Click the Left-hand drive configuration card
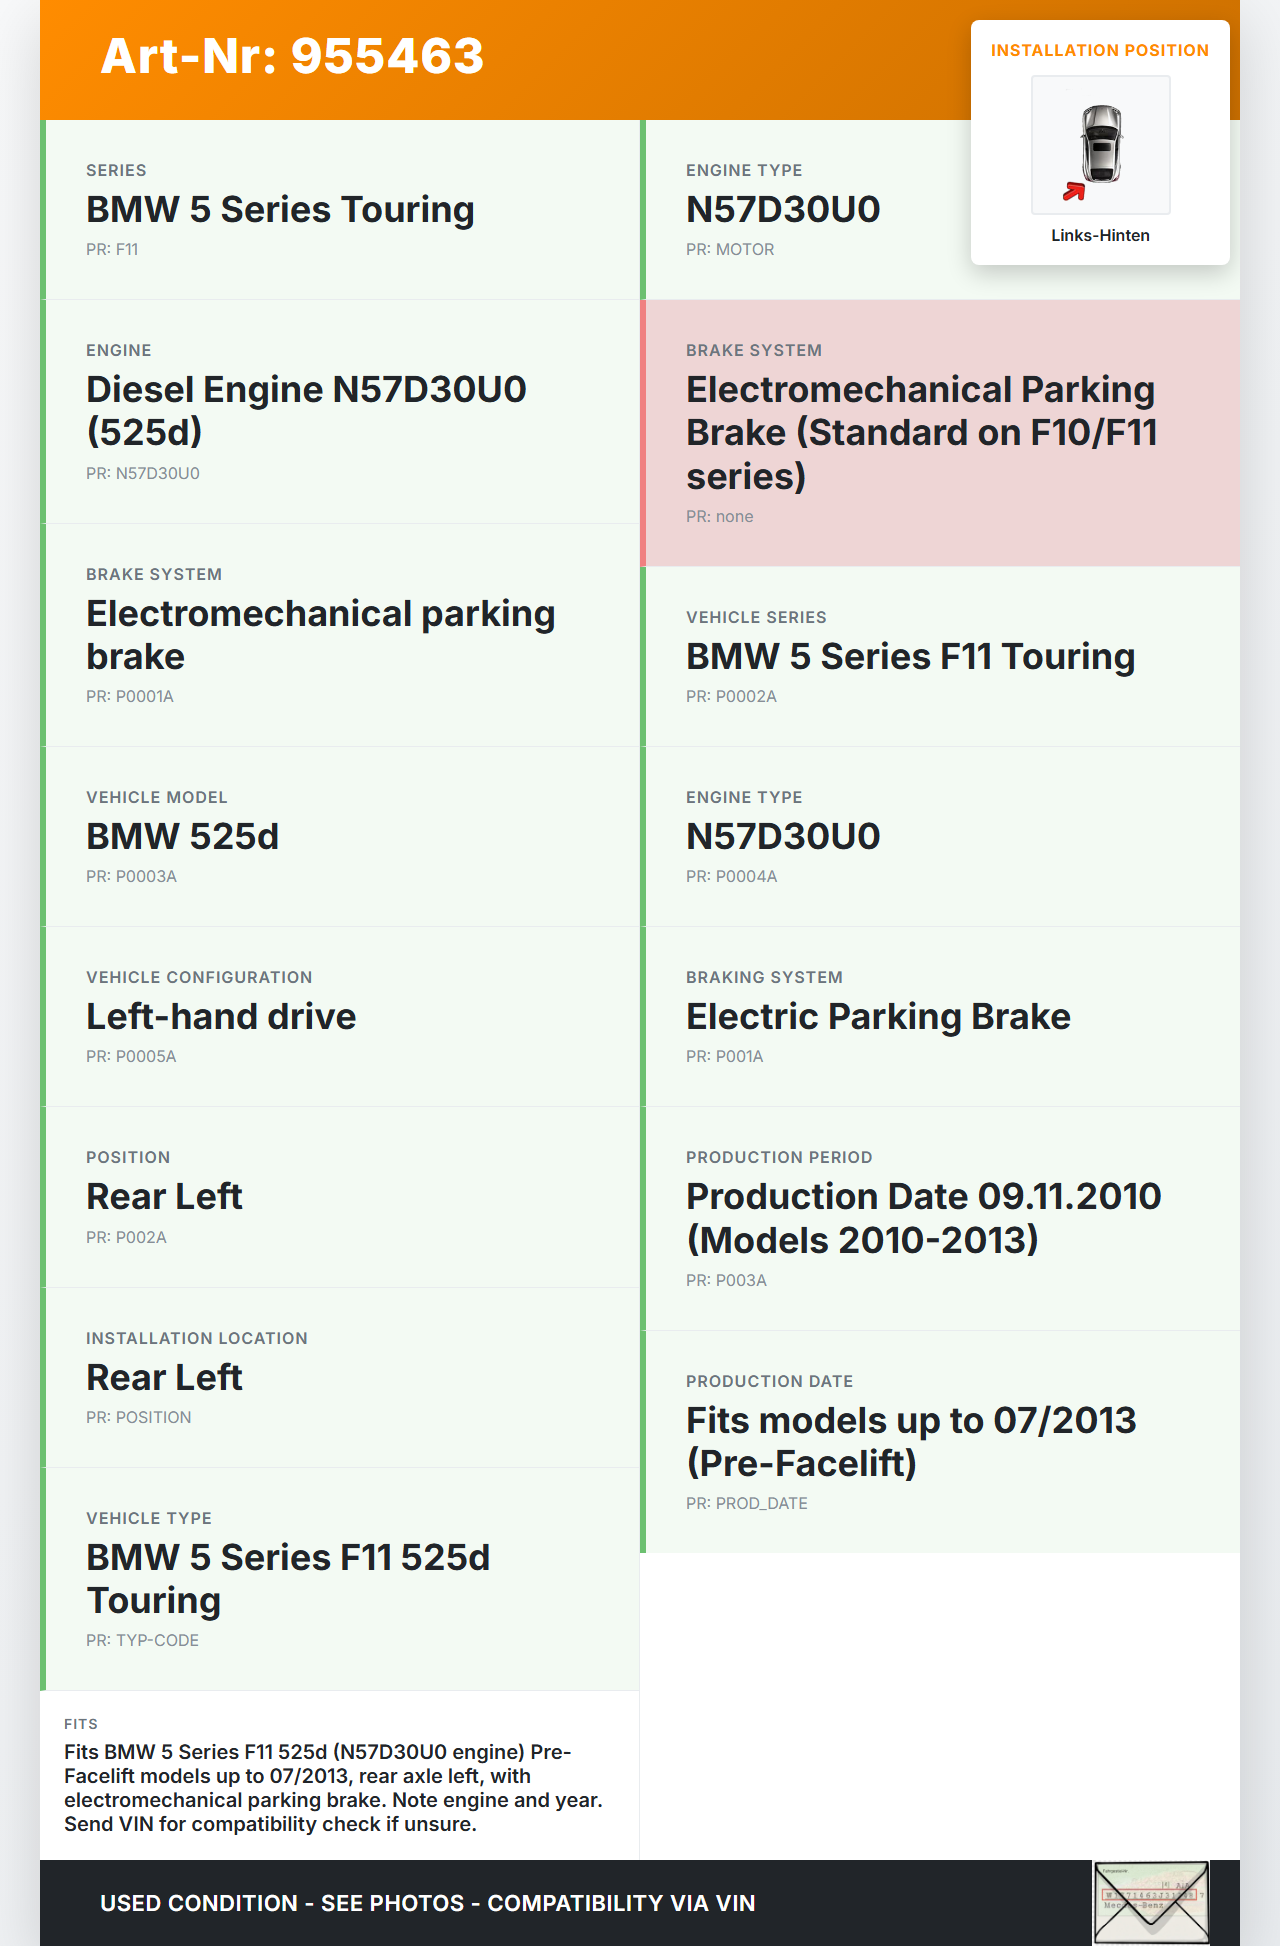Screen dimensions: 1280x1947 (340, 1017)
